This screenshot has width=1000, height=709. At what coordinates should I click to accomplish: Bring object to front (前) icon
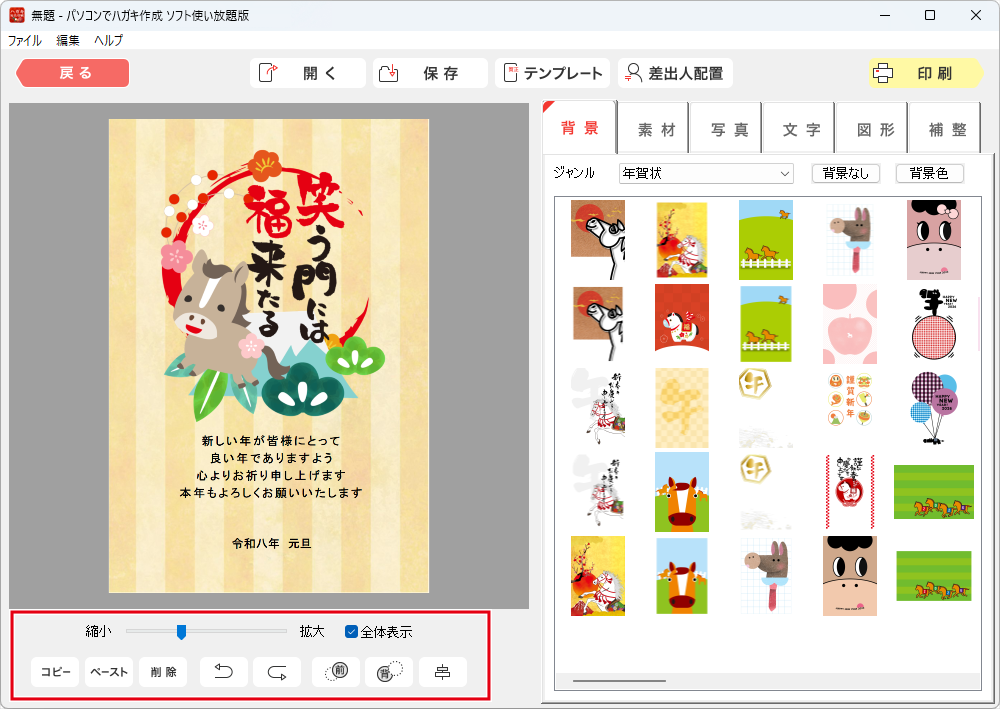335,672
